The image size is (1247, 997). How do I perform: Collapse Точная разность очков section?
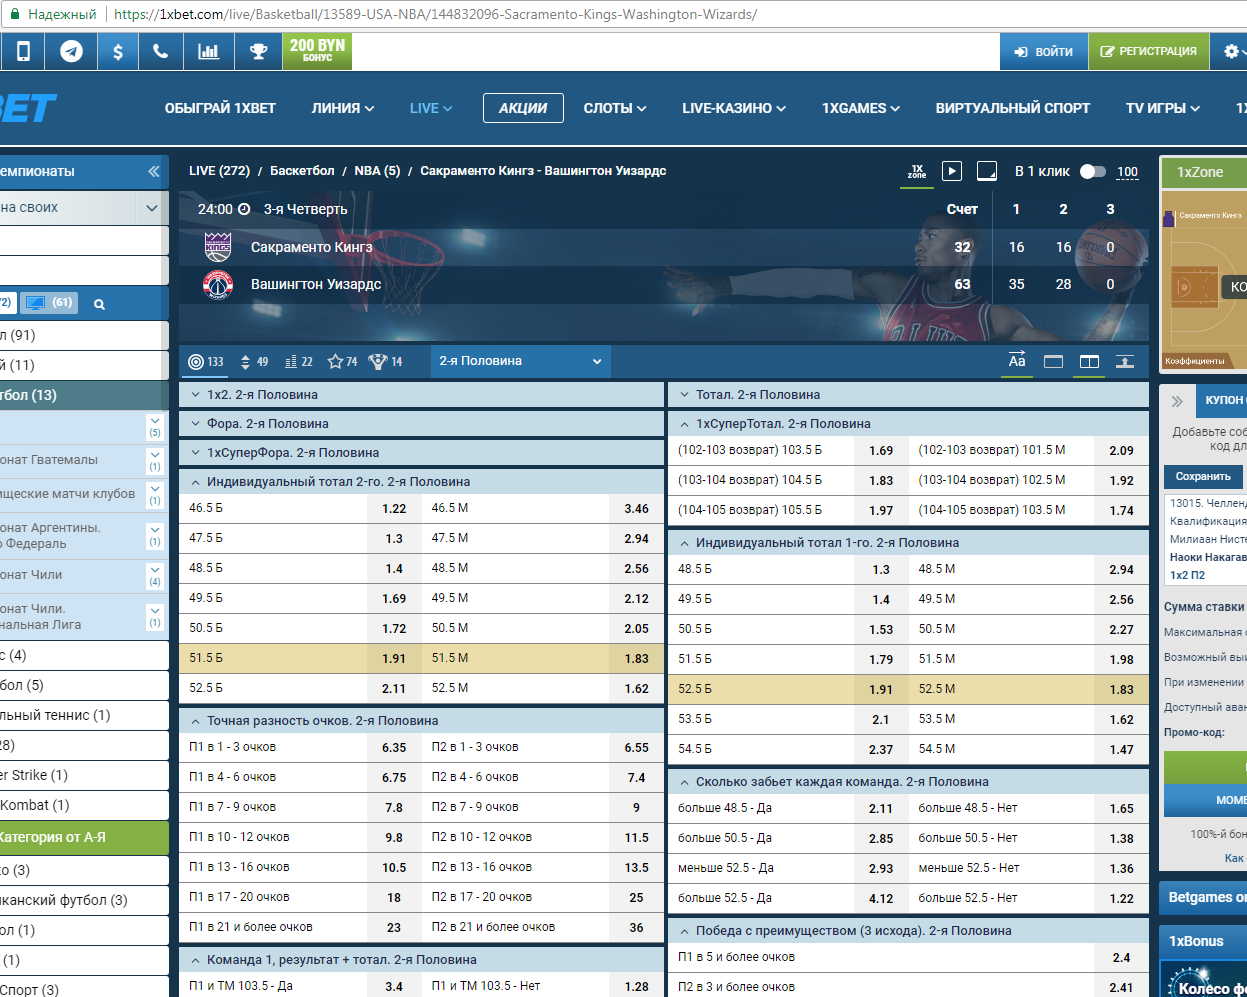tap(421, 721)
